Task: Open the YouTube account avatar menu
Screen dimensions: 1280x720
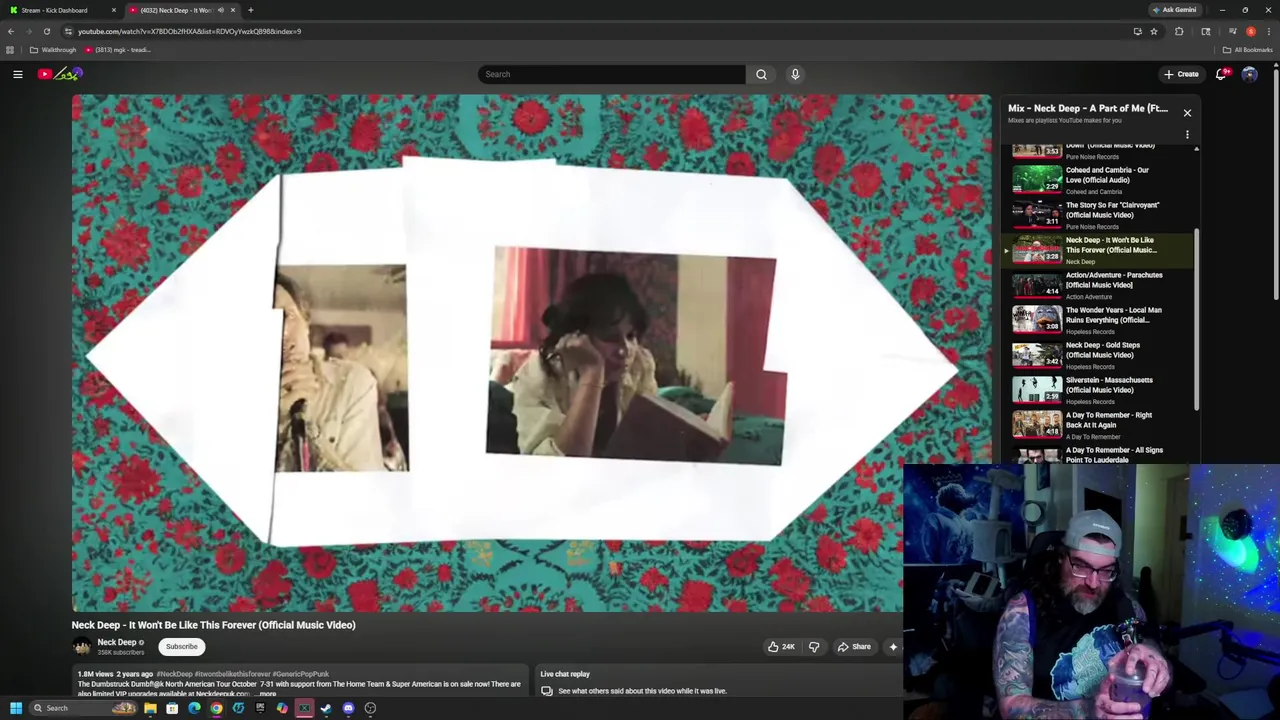Action: pyautogui.click(x=1249, y=74)
